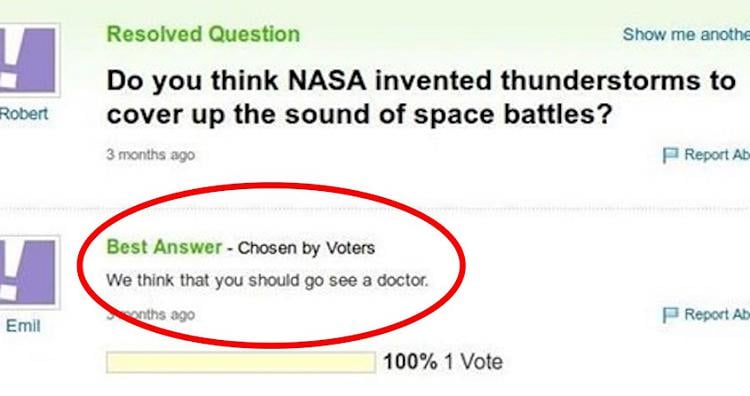Open Robert's user profile link
Viewport: 750px width, 396px height.
[x=24, y=114]
